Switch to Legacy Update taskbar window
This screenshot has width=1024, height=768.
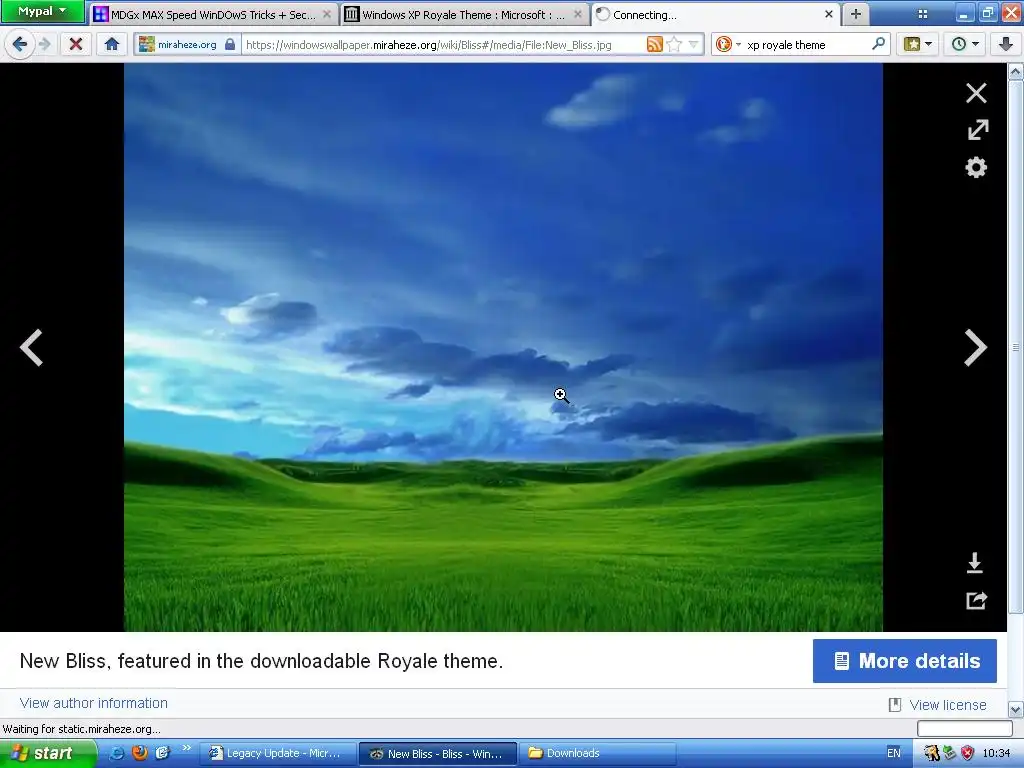click(276, 753)
